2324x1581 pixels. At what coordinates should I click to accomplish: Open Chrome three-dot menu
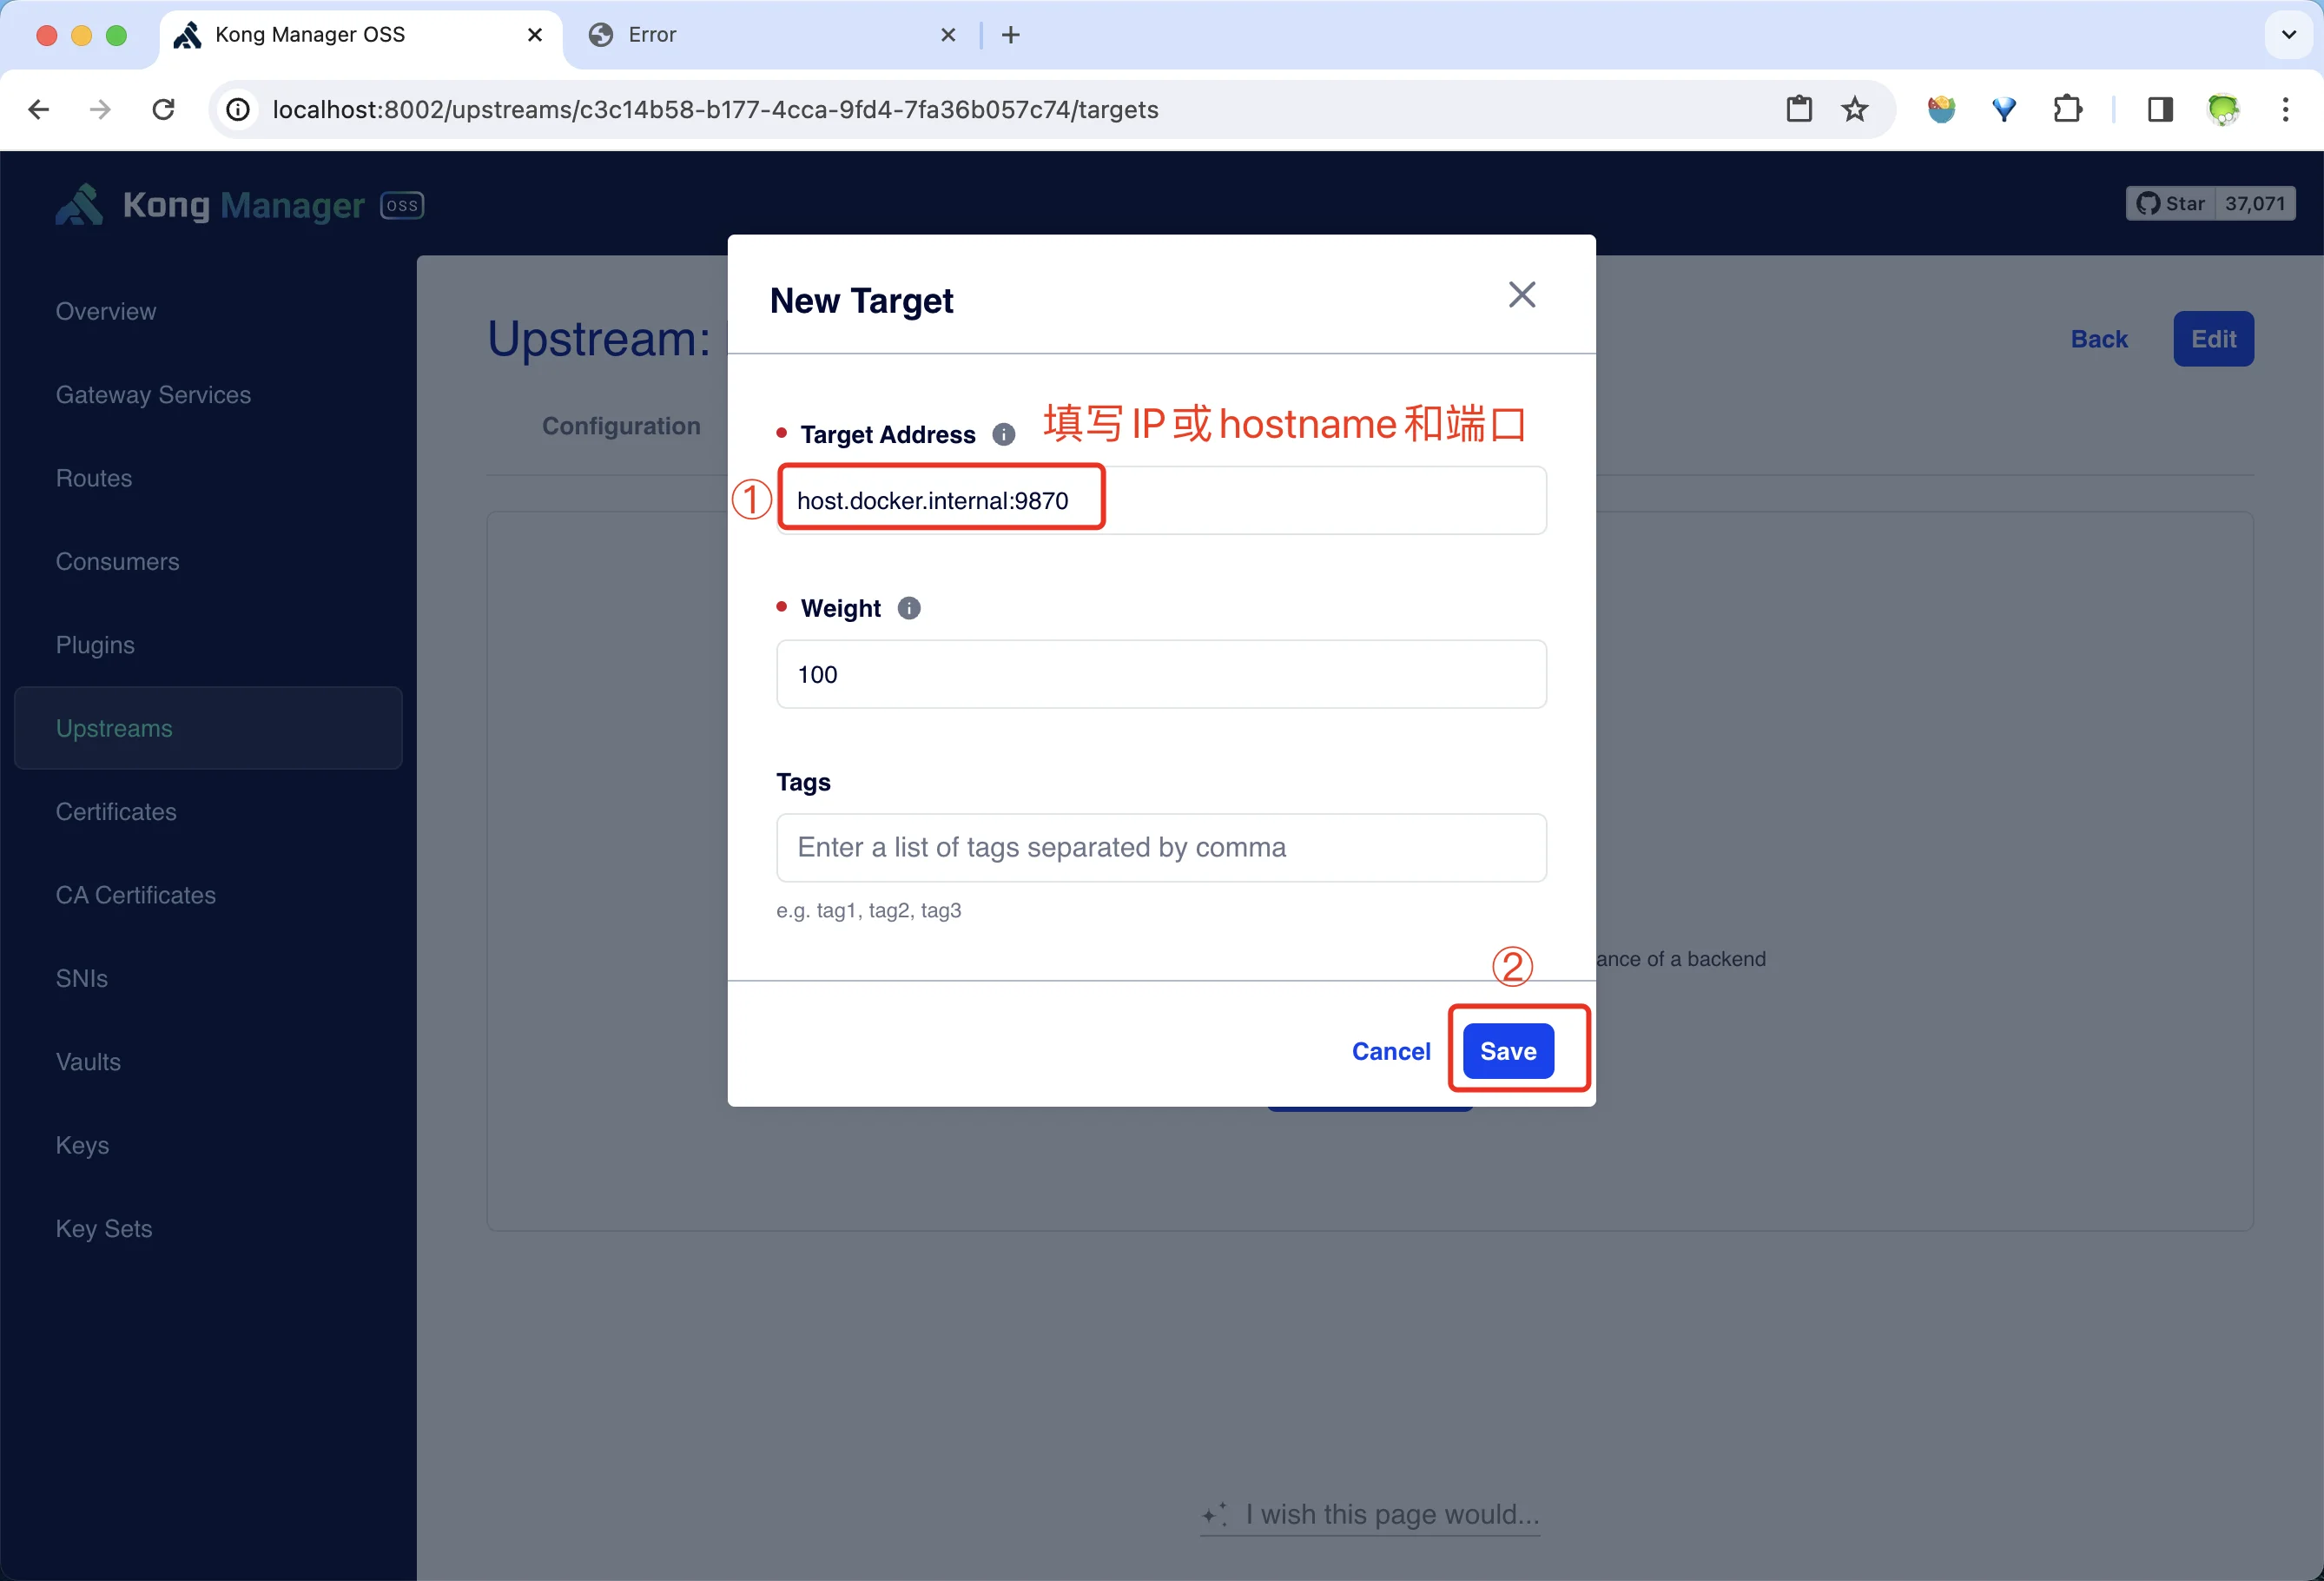point(2285,109)
